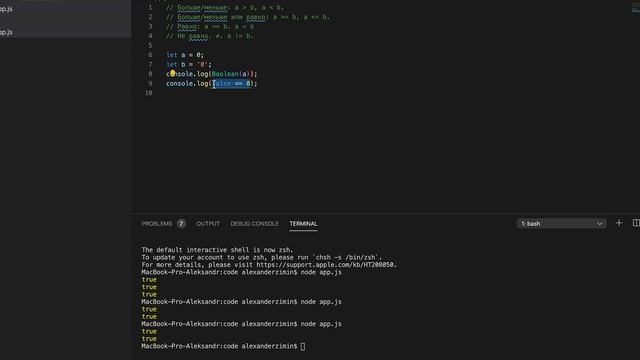Click 'Boolean' in the line 8 console.log call
This screenshot has width=640, height=360.
[225, 74]
